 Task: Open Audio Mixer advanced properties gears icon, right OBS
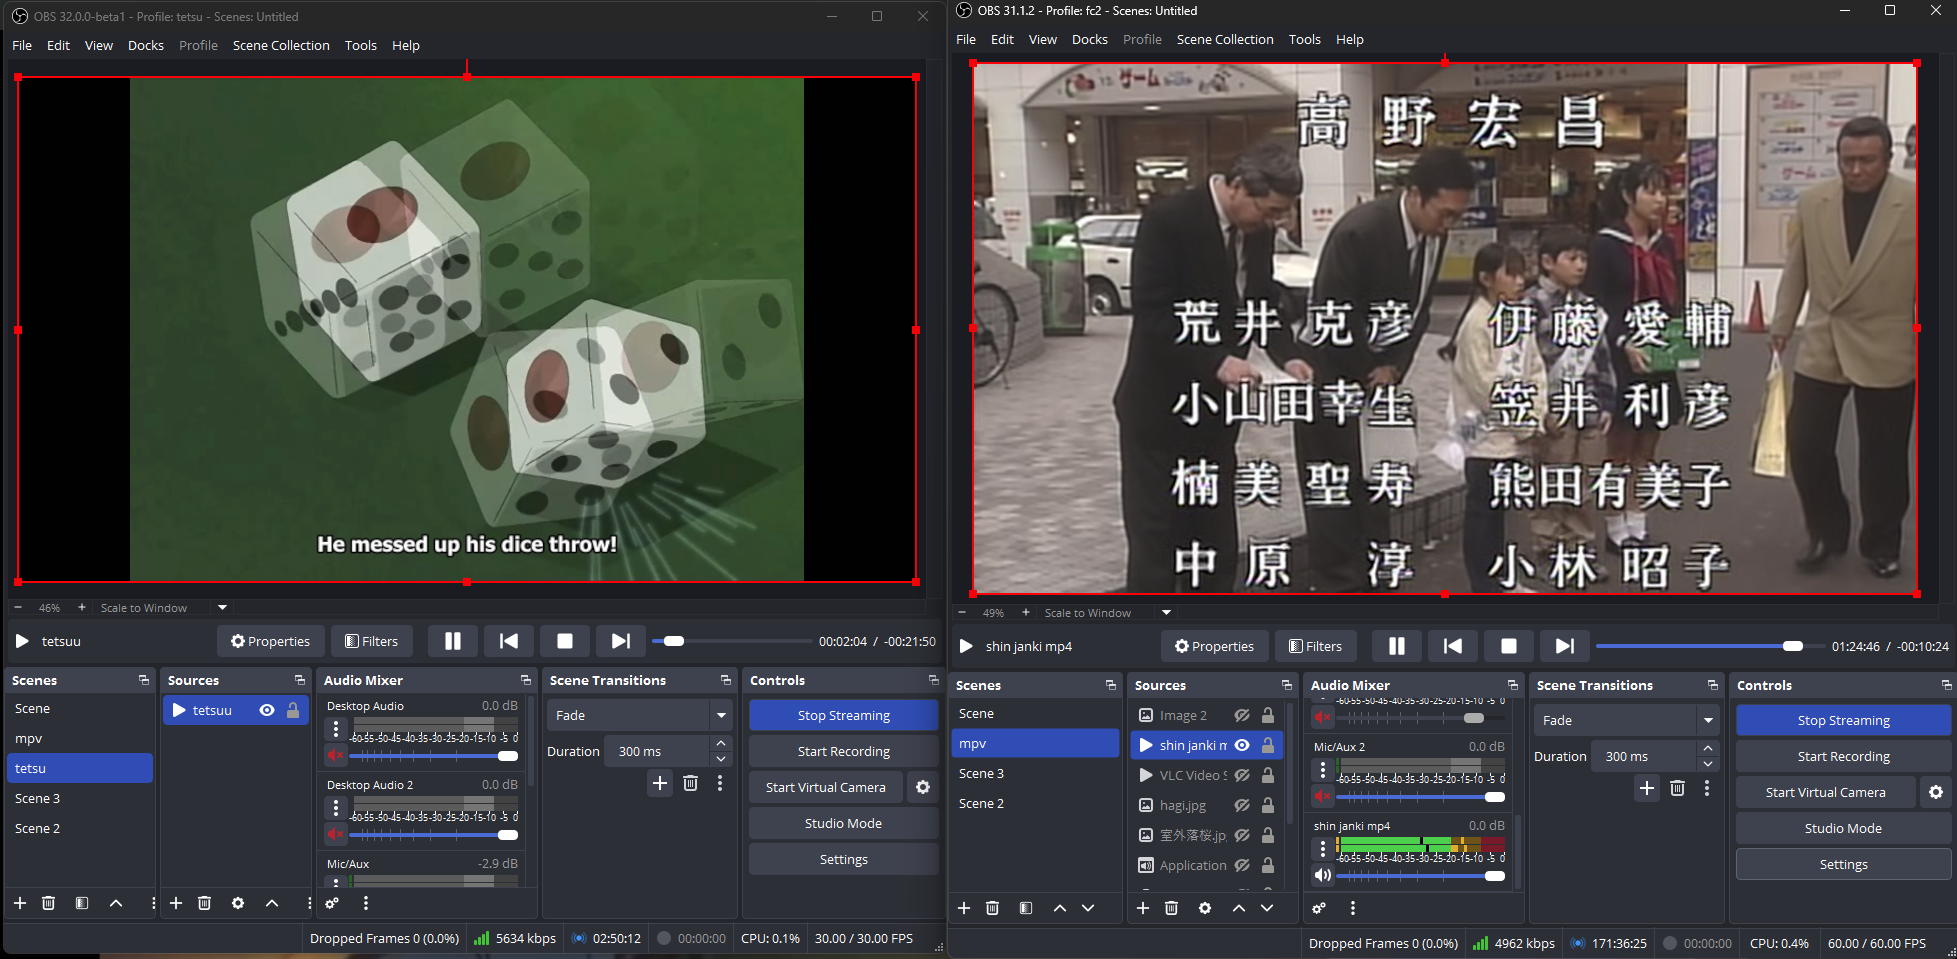(1320, 908)
